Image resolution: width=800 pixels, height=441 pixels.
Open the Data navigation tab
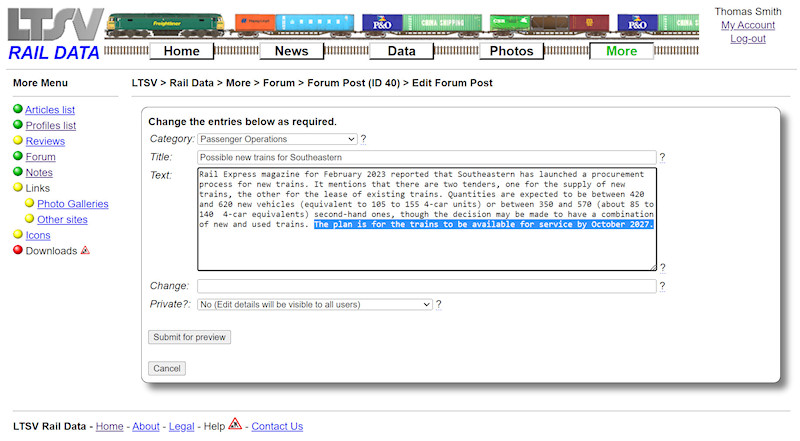pyautogui.click(x=402, y=51)
